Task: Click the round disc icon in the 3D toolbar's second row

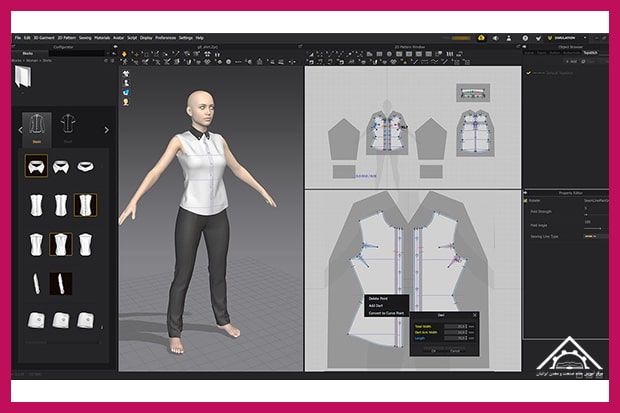Action: pos(228,62)
